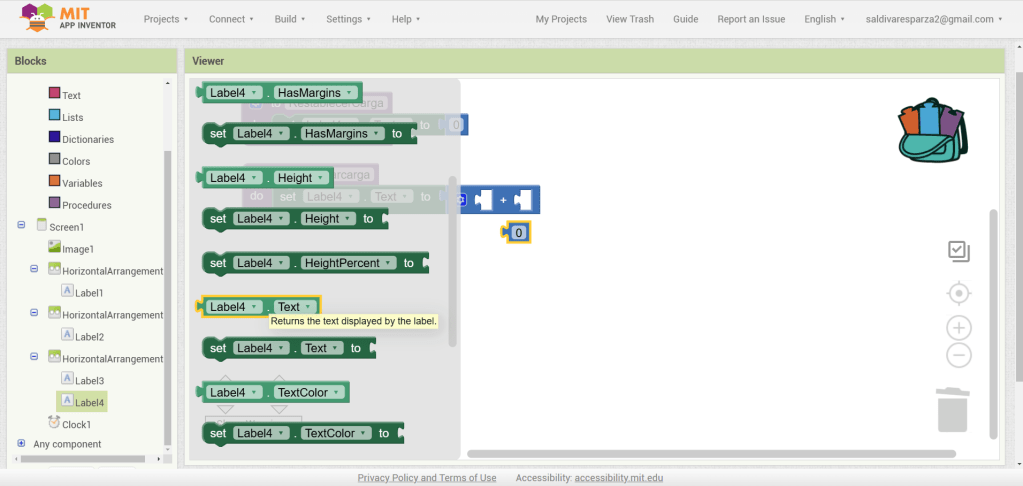Expand the Any component section
This screenshot has height=486, width=1023.
[21, 443]
